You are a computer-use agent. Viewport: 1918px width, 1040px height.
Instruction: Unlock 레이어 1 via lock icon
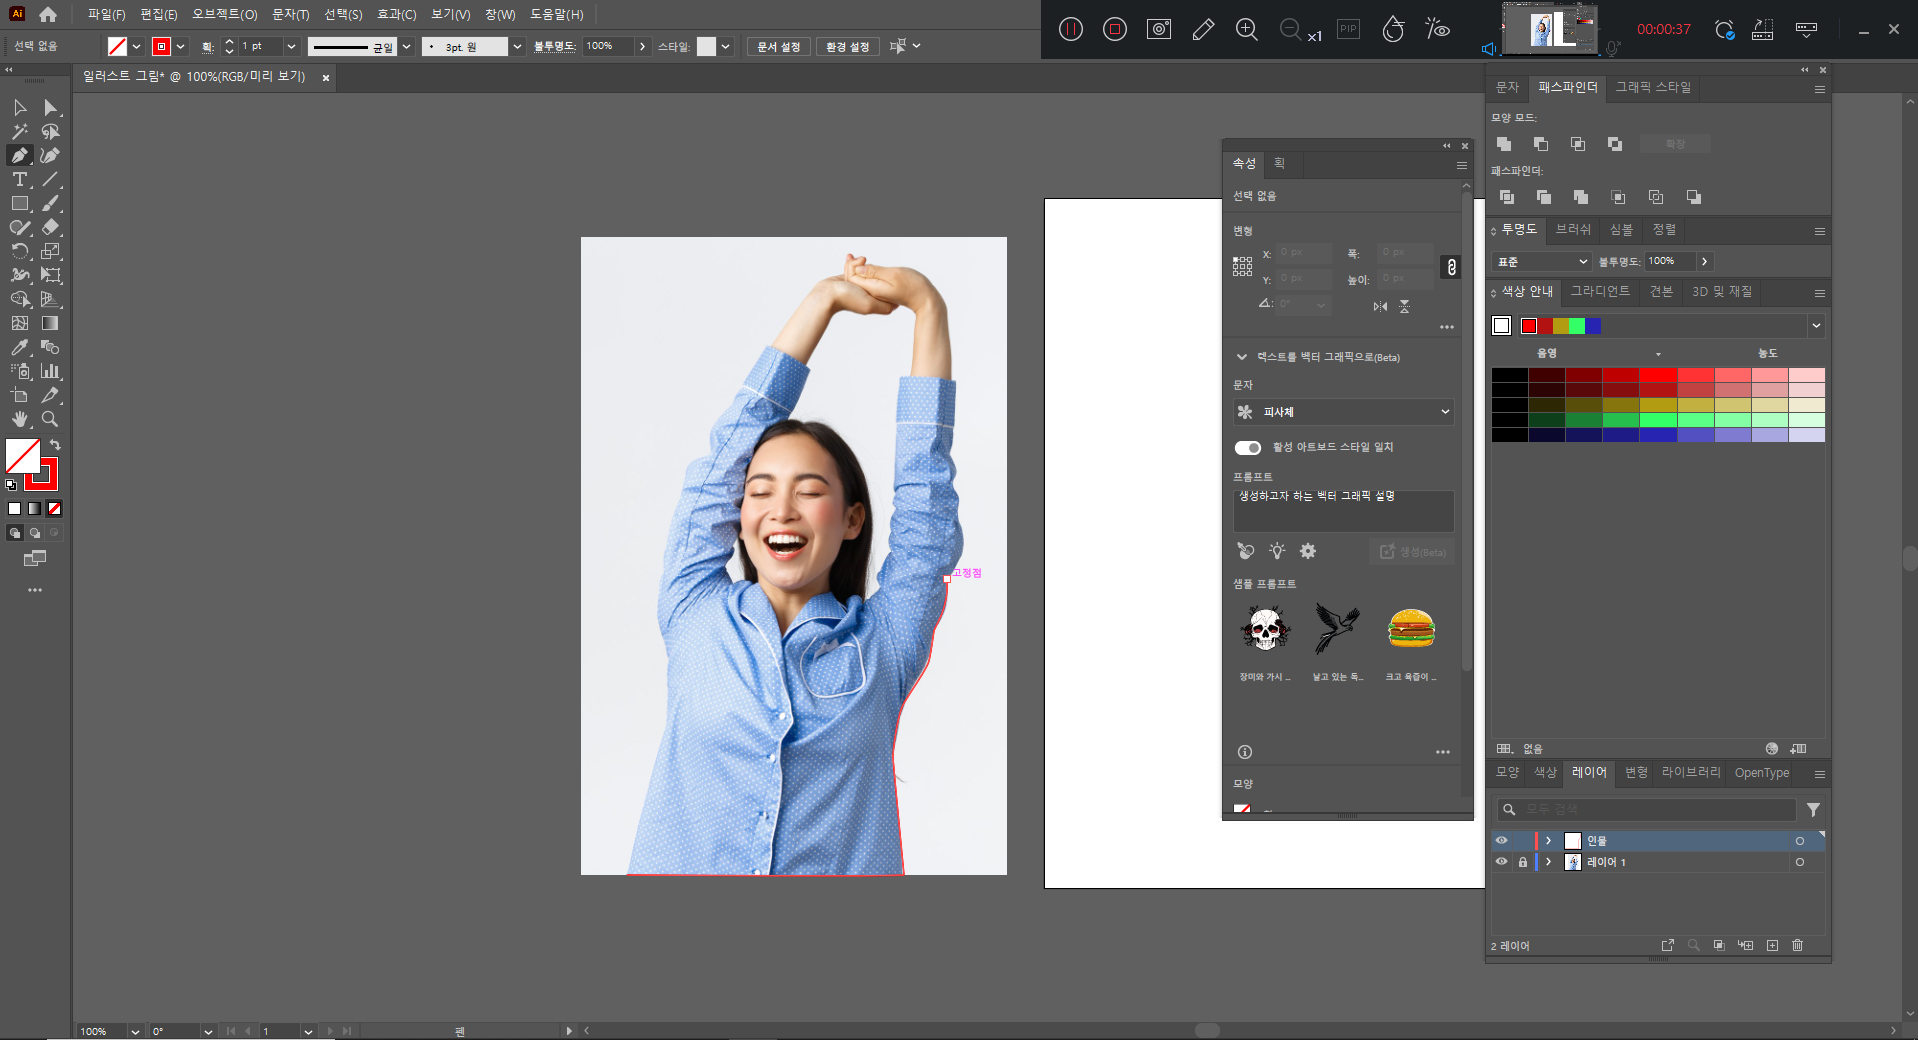click(1523, 862)
